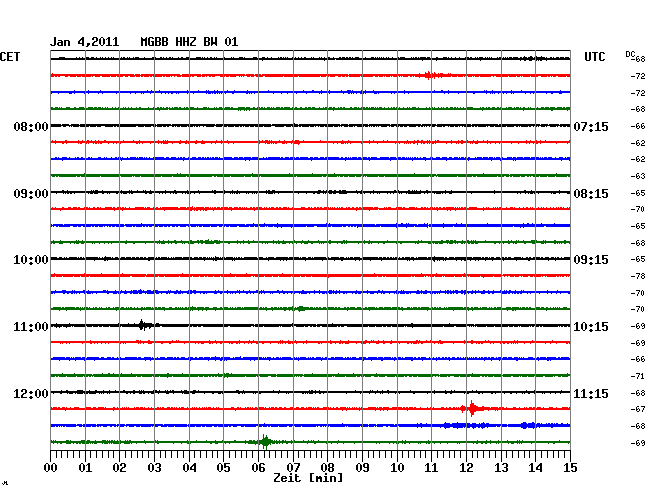Click the 10:15 UTC time label
650x494 pixels.
(591, 327)
